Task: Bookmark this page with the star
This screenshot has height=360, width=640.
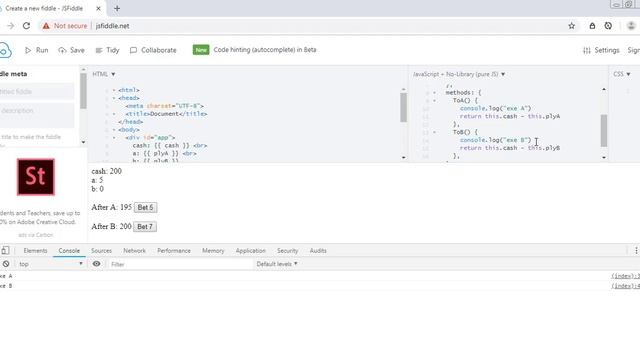Action: [x=571, y=26]
